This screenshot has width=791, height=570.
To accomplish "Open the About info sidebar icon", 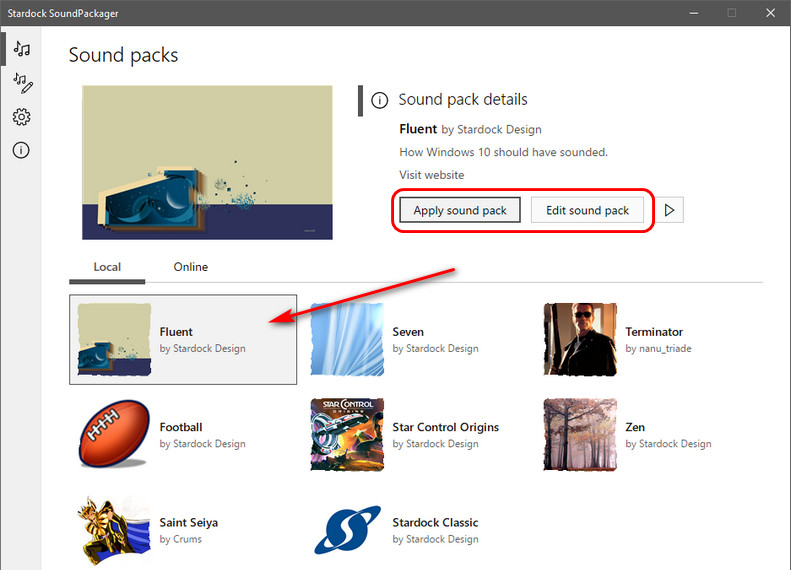I will (21, 150).
